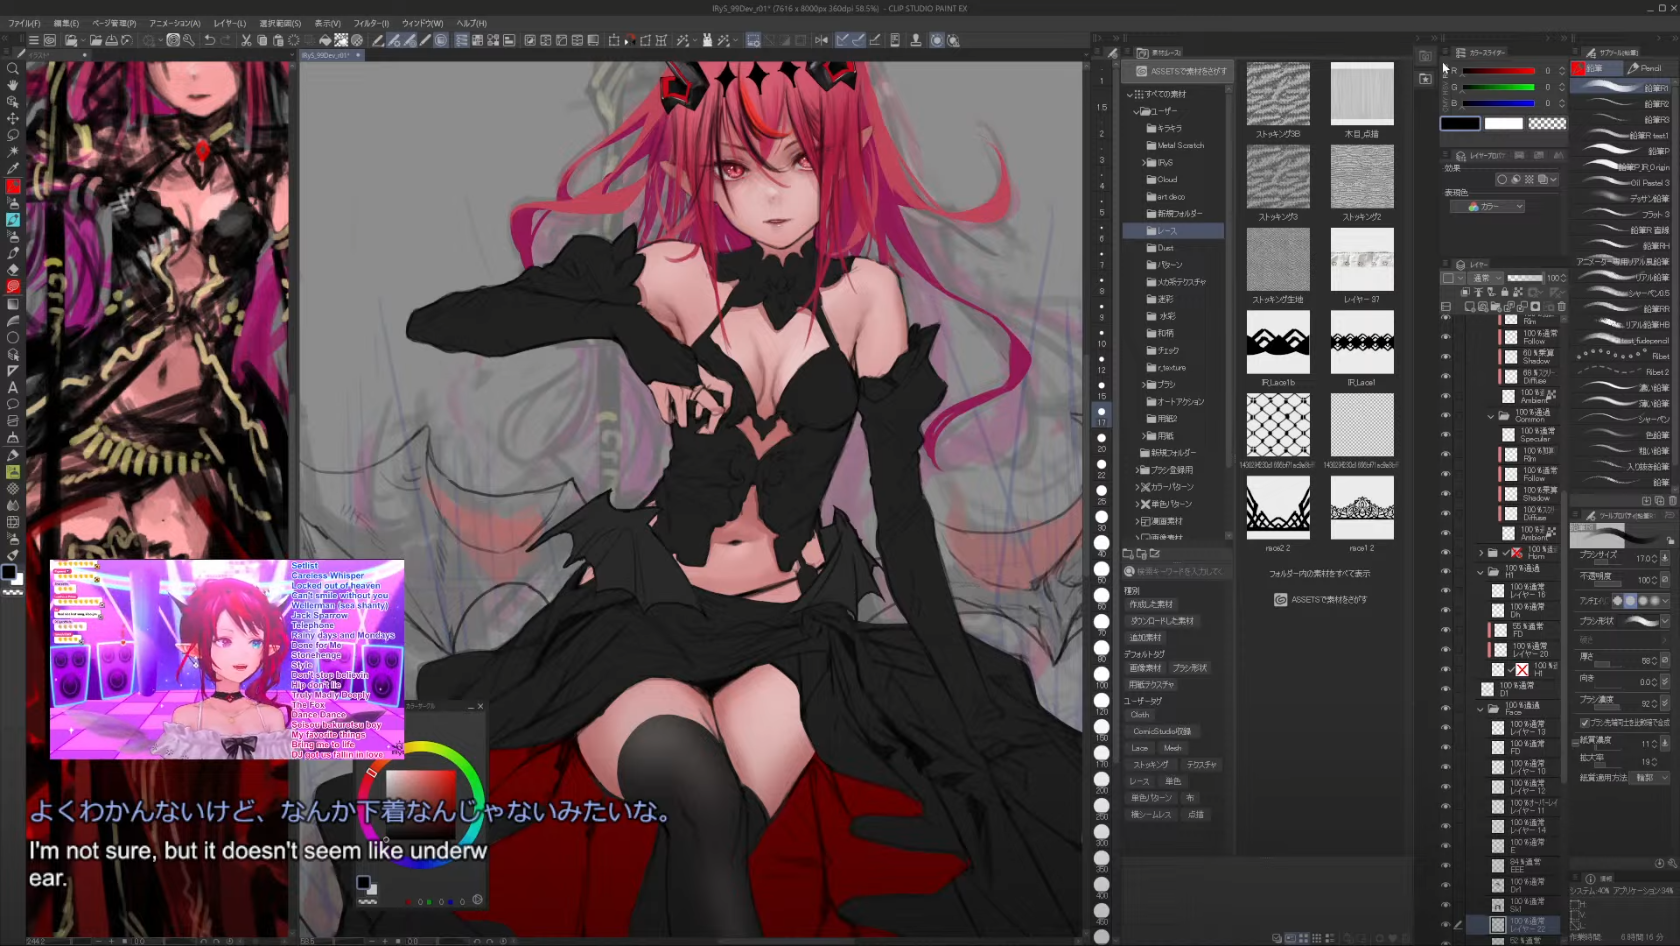Viewport: 1680px width, 946px height.
Task: Open the ファイル(F) menu
Action: coord(24,23)
